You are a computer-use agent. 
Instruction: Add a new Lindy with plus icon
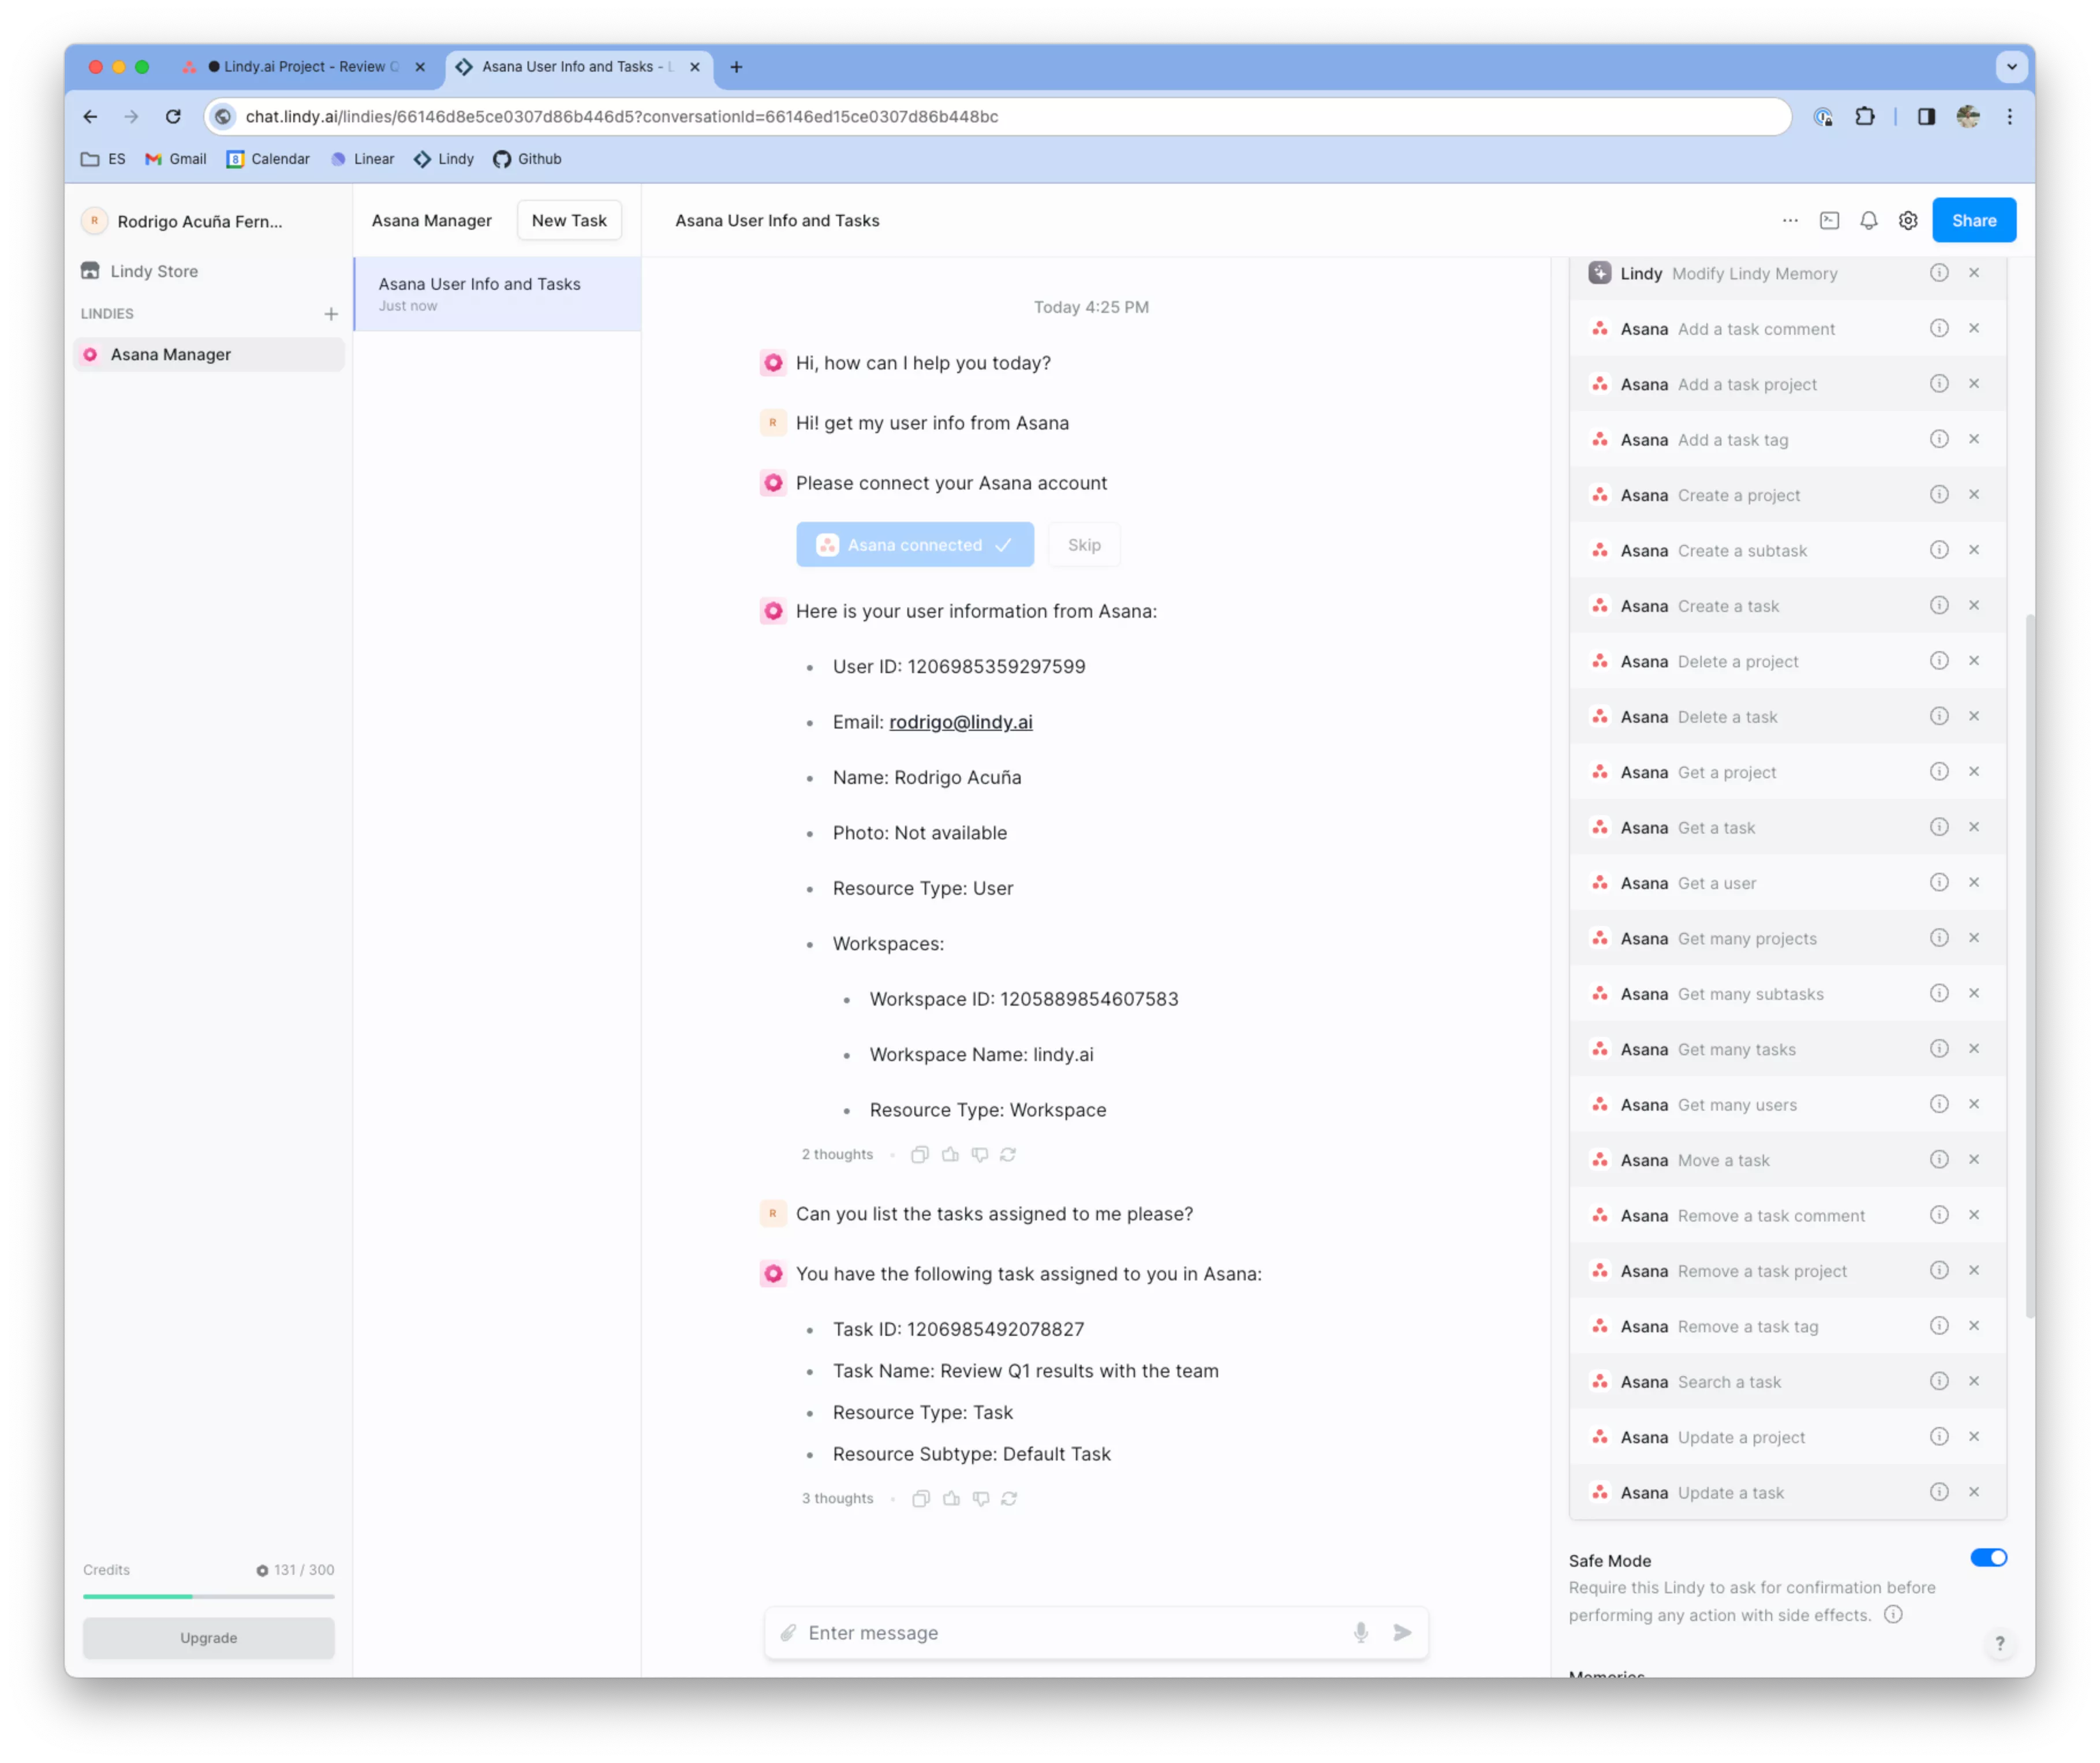pos(331,314)
